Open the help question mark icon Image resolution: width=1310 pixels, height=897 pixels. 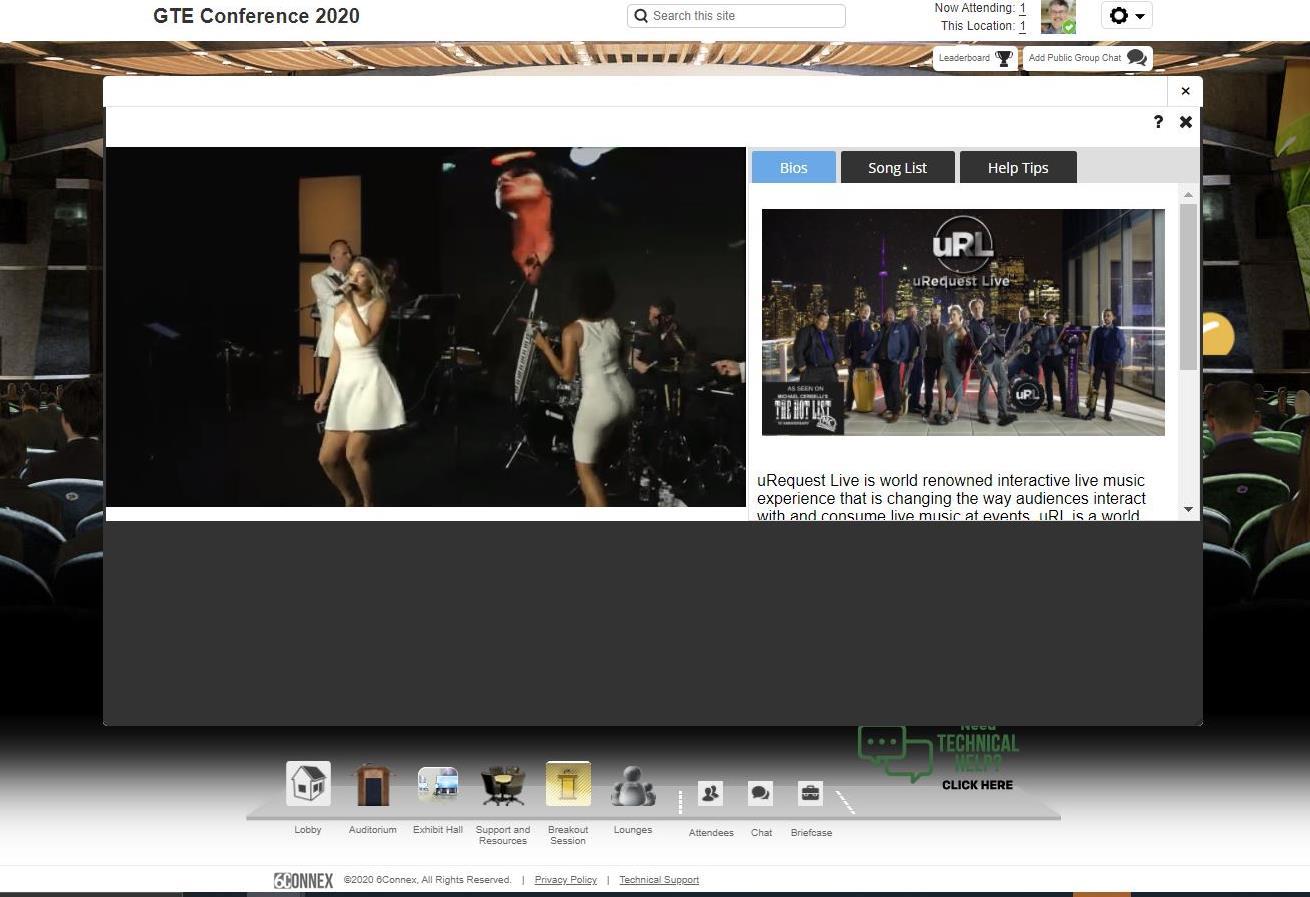coord(1158,122)
